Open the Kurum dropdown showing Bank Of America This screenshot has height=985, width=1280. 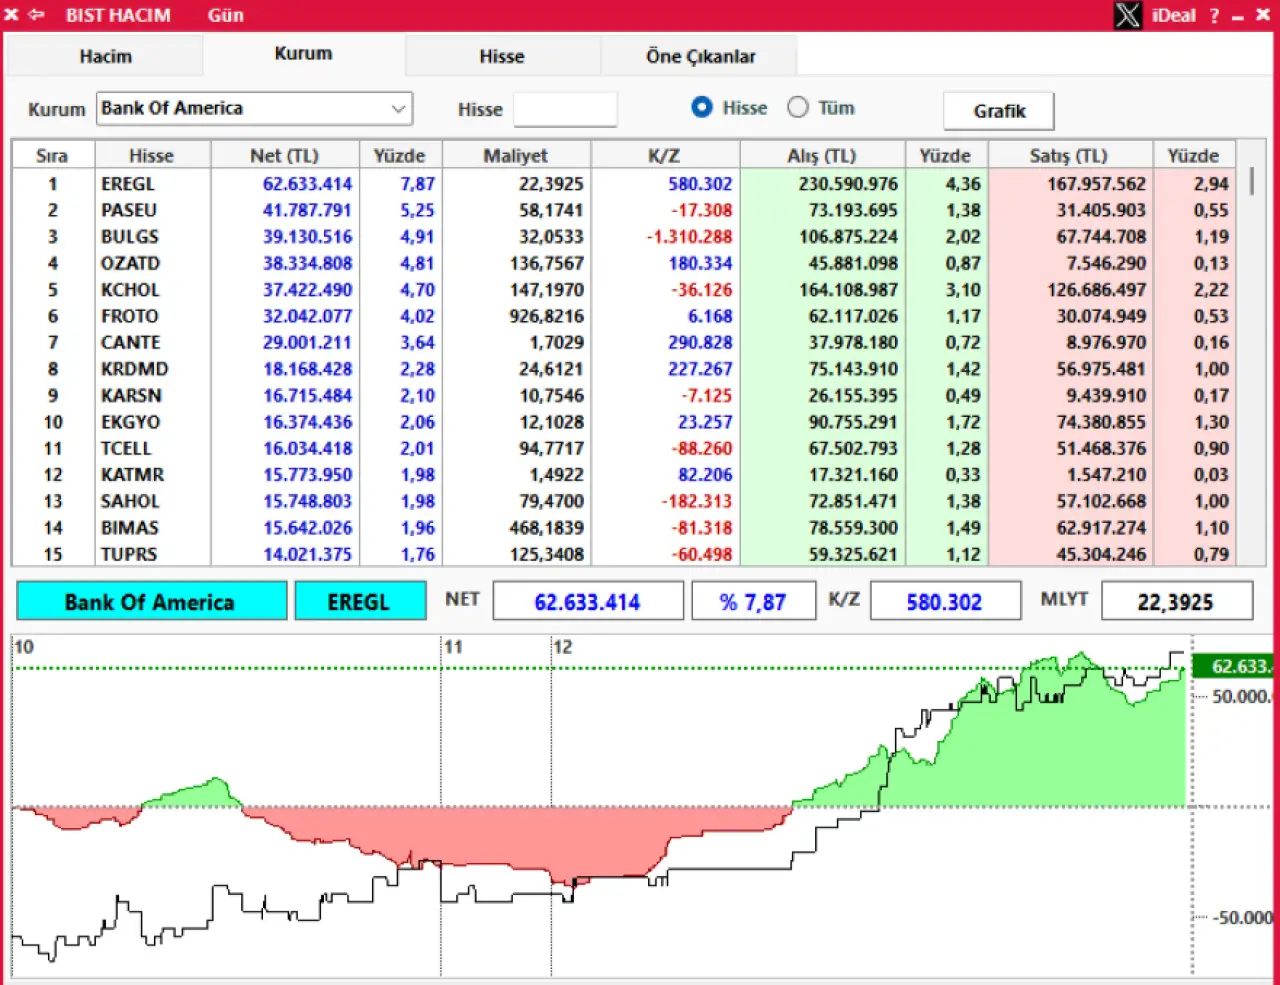(255, 108)
